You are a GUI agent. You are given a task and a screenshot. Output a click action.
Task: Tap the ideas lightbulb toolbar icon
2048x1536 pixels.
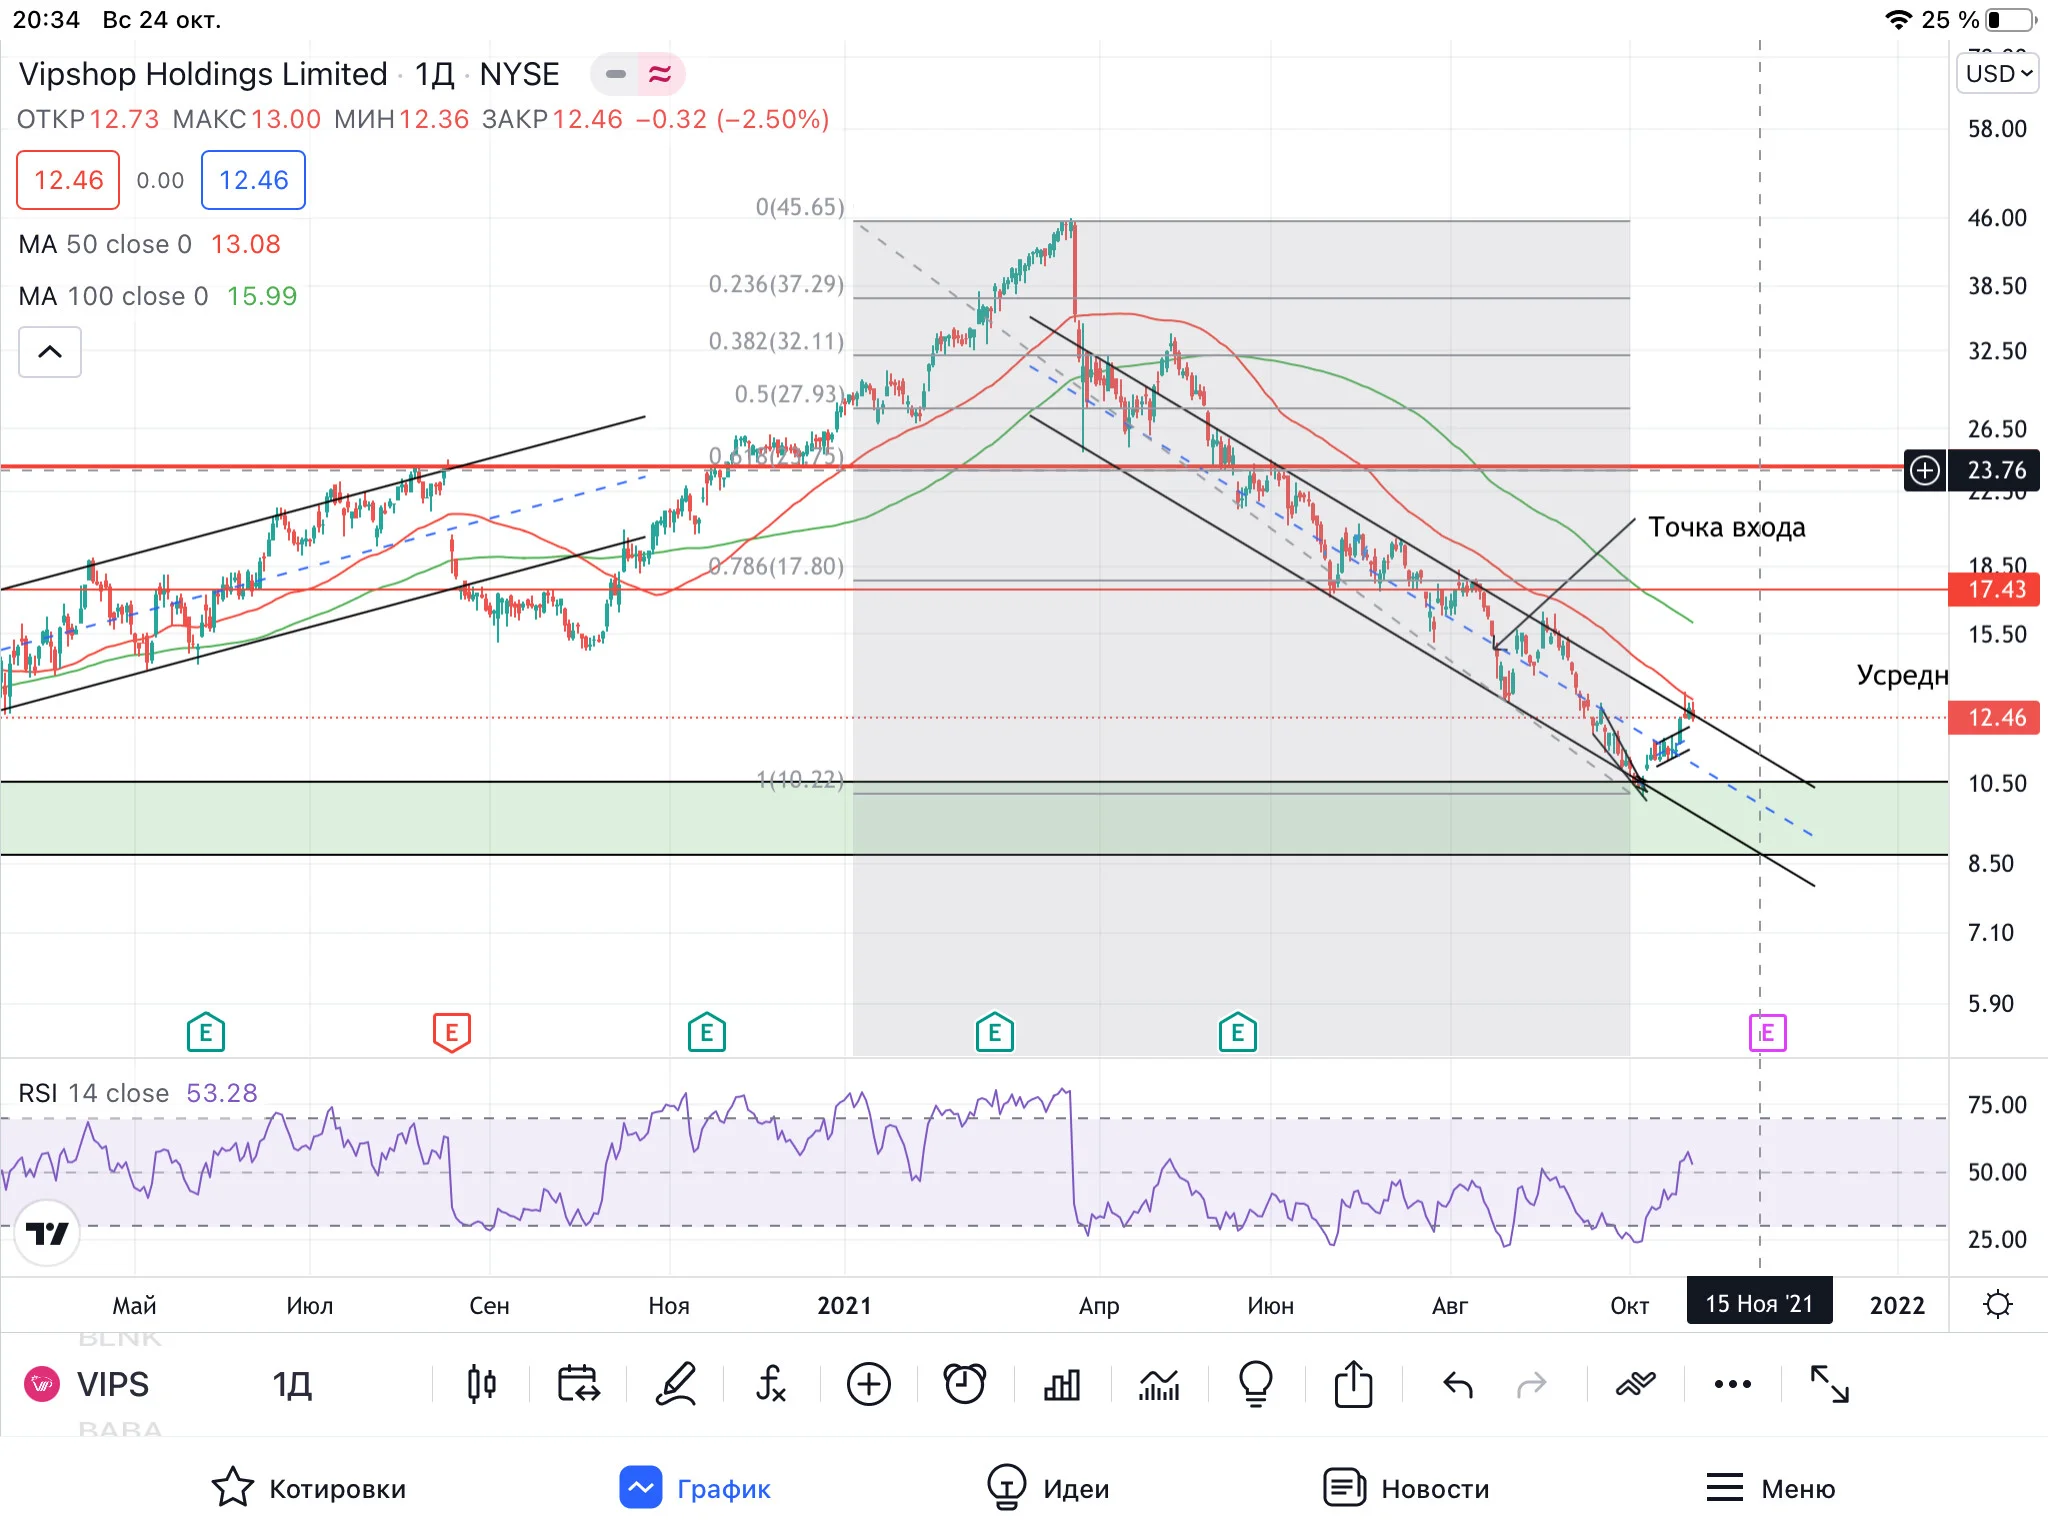(1256, 1384)
